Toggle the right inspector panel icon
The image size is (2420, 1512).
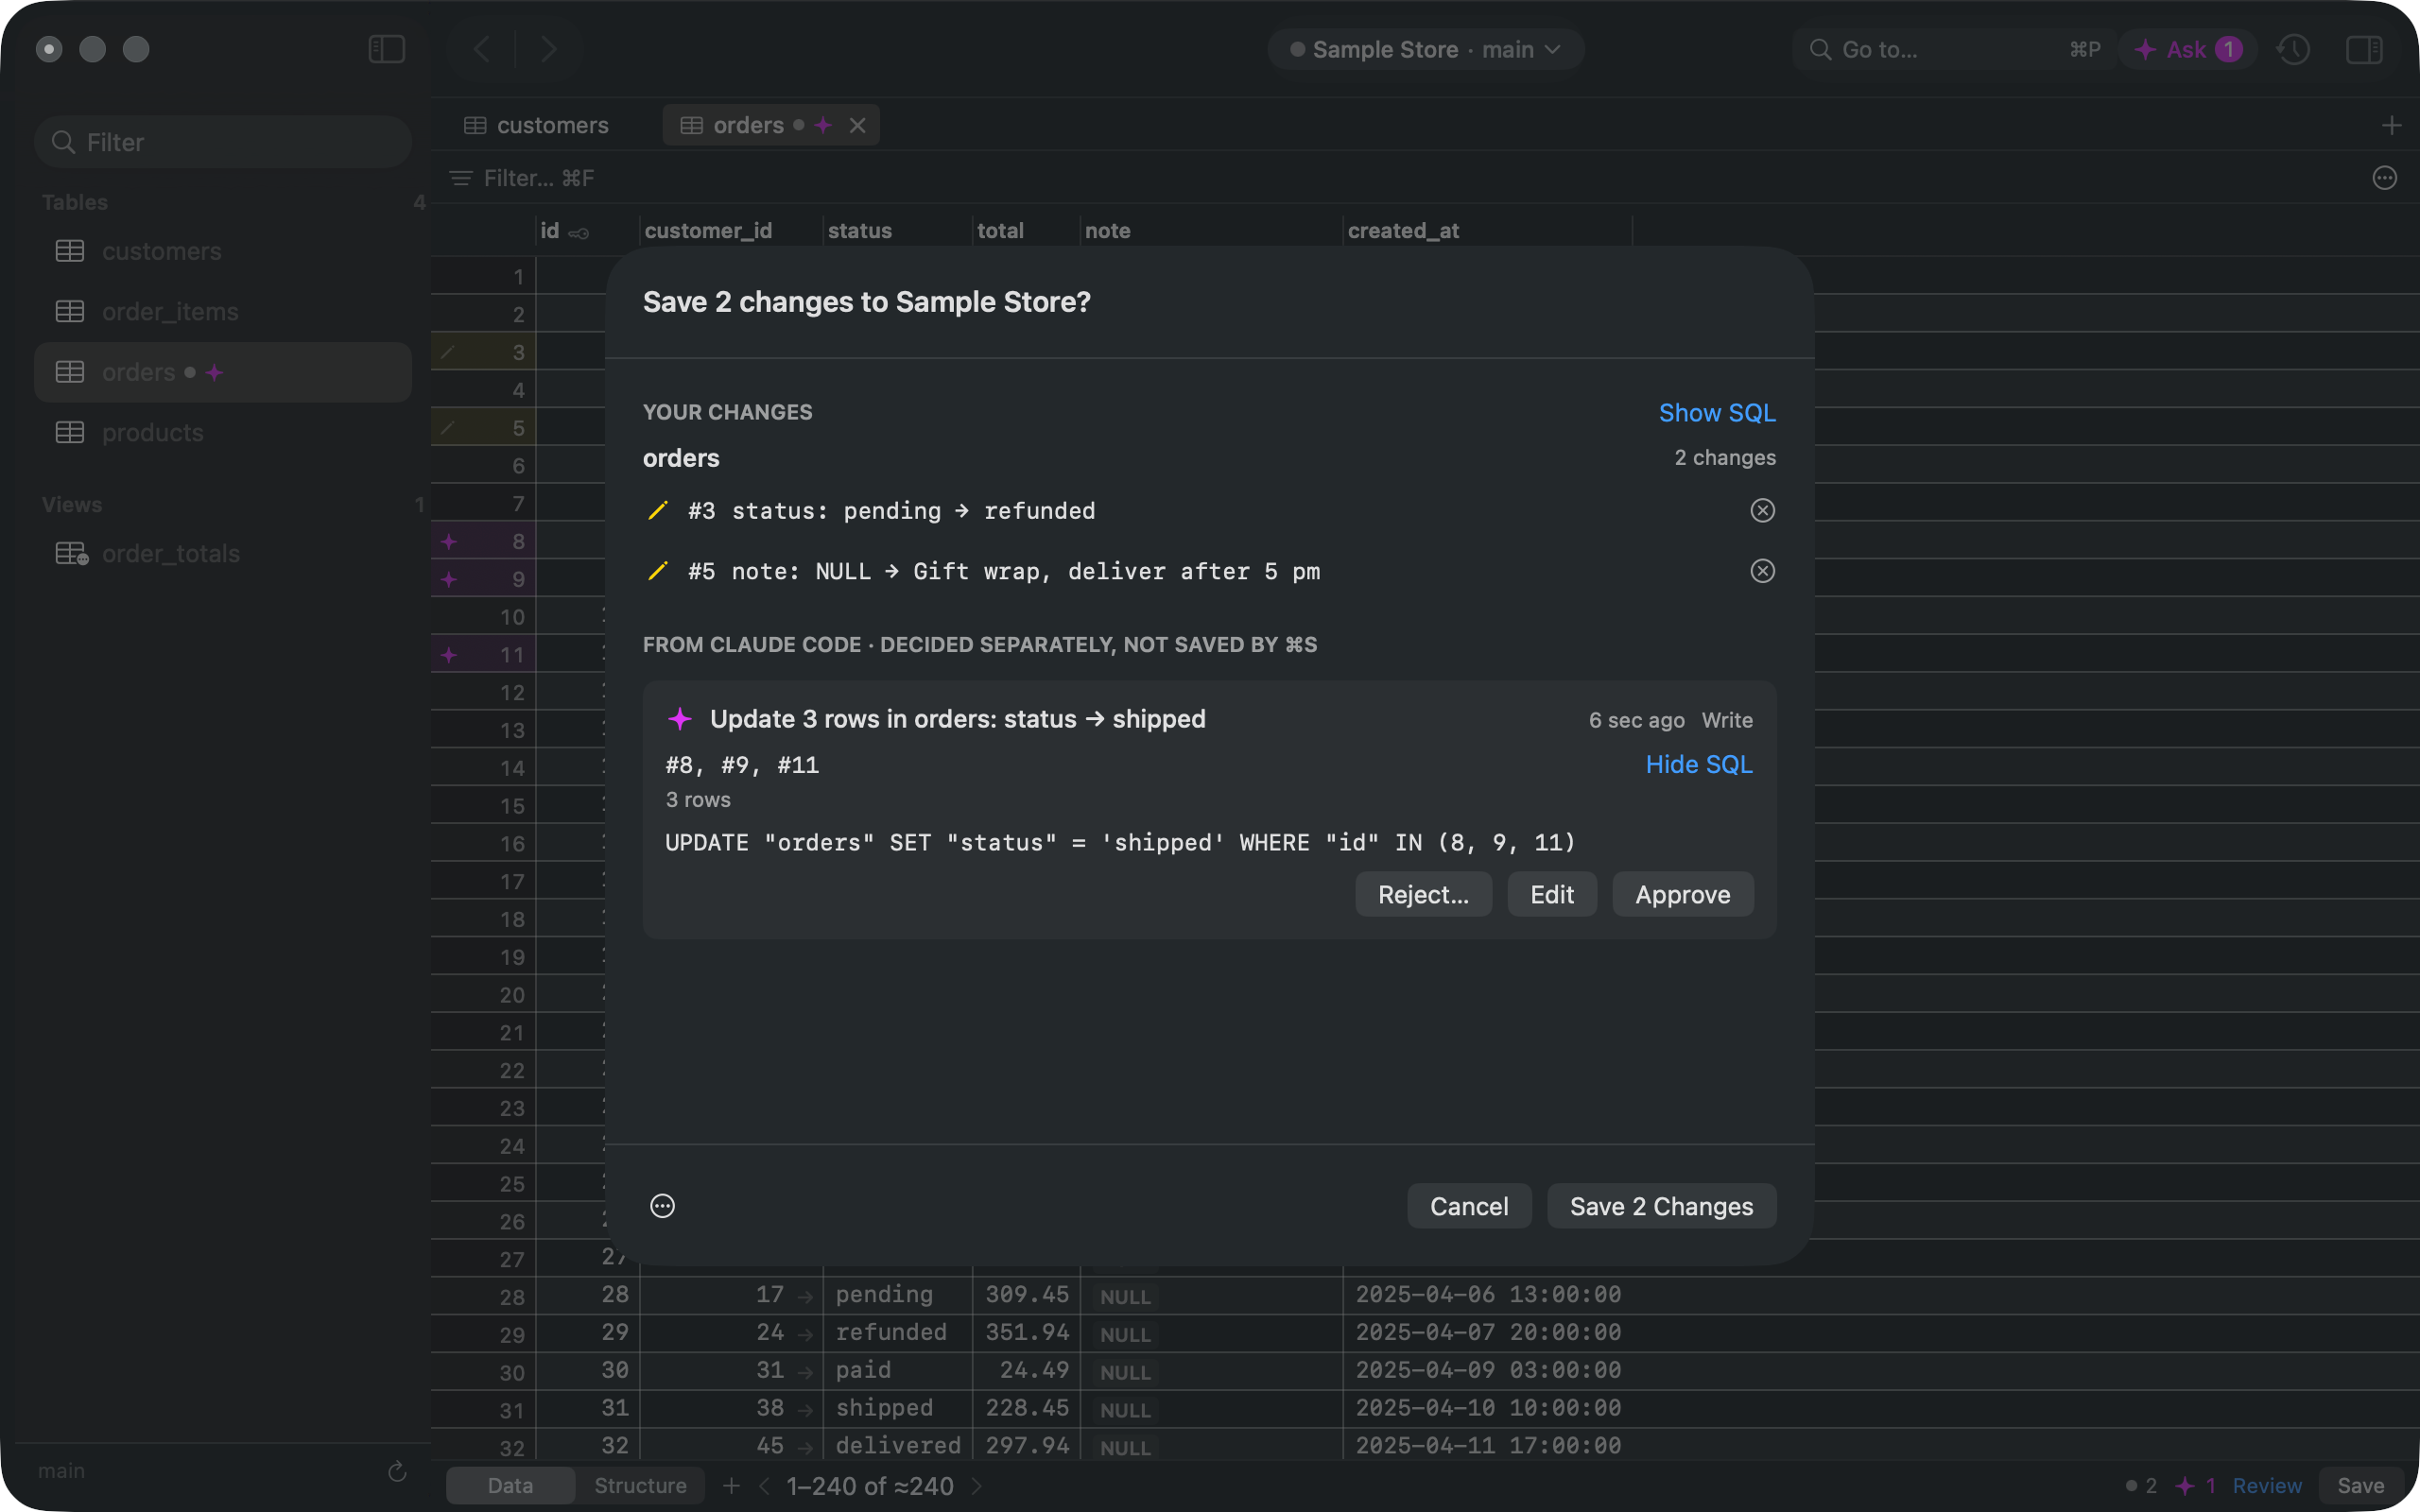[x=2364, y=49]
